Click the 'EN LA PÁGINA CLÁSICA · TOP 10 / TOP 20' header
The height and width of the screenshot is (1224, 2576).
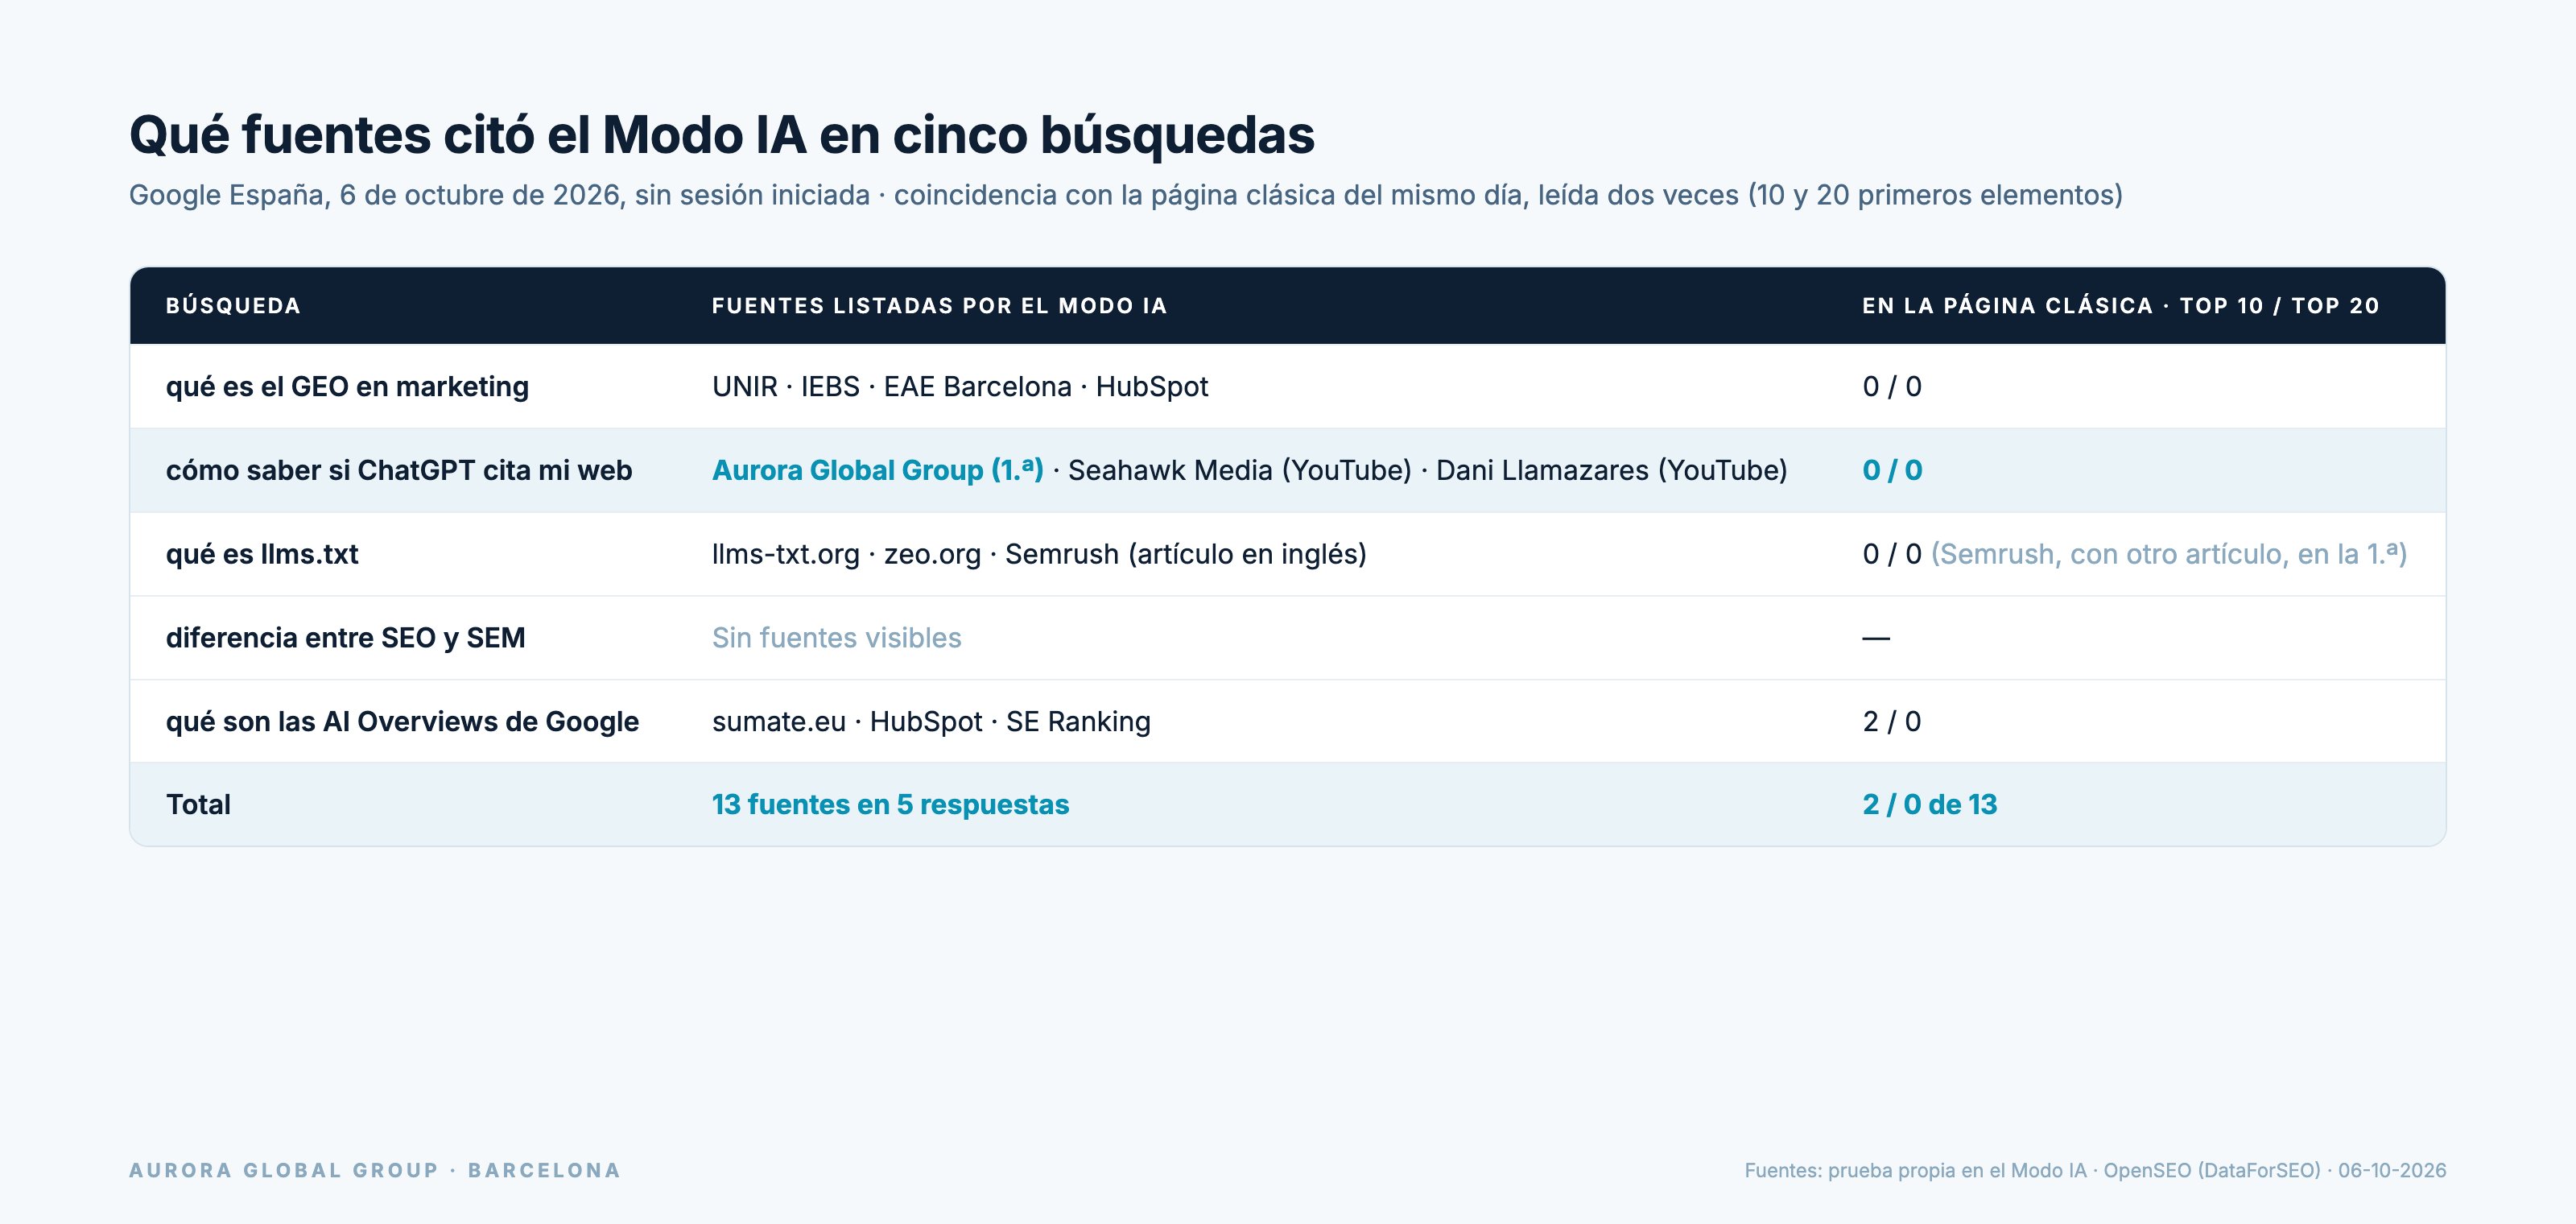point(2120,306)
